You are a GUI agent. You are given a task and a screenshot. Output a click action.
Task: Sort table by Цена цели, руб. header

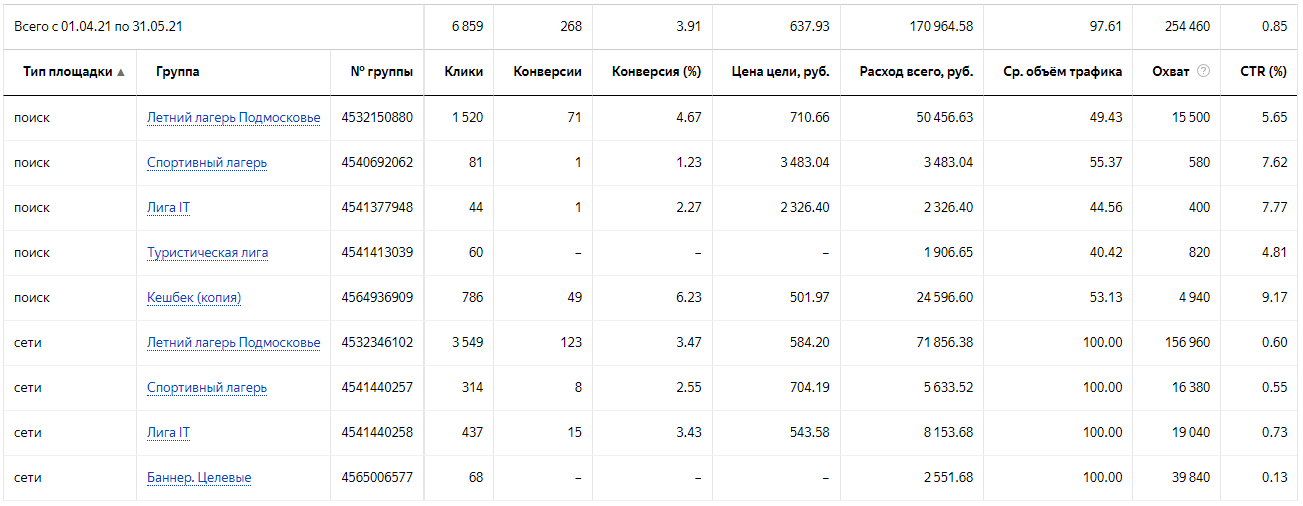coord(780,72)
